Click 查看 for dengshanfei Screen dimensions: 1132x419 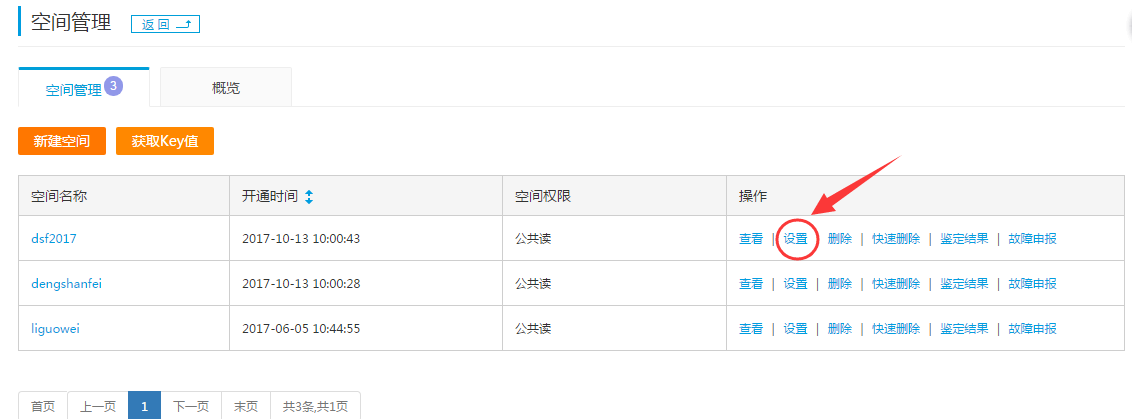pyautogui.click(x=751, y=284)
